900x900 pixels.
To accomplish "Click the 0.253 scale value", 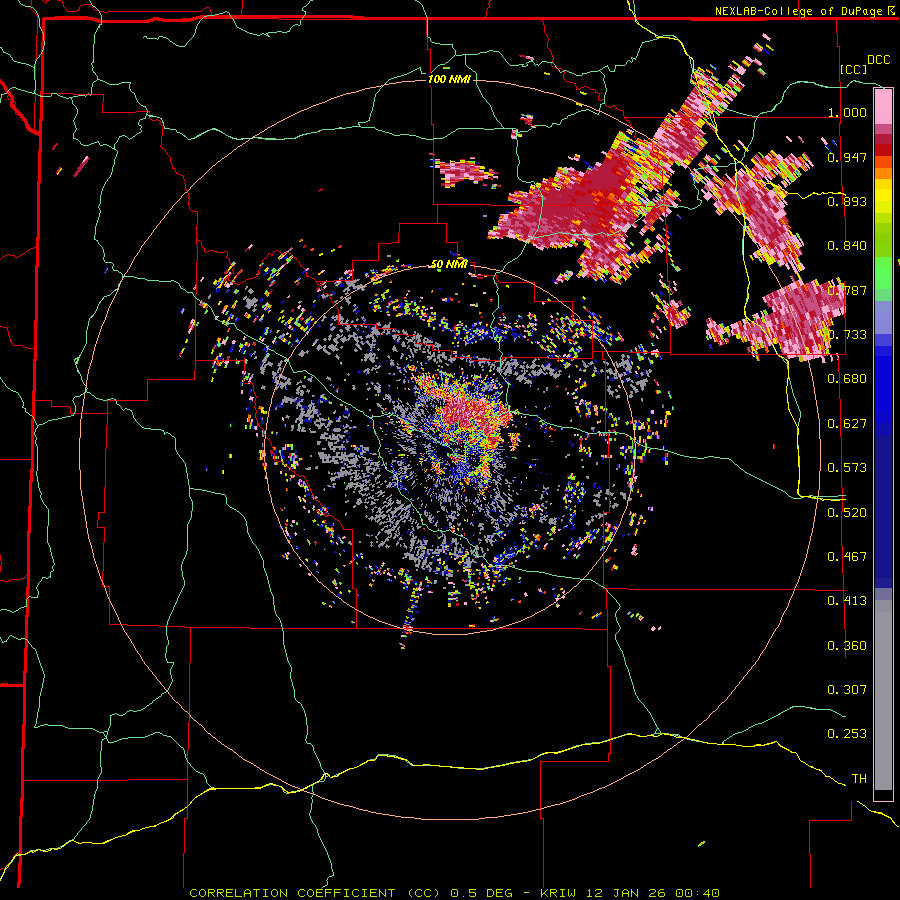I will 847,734.
